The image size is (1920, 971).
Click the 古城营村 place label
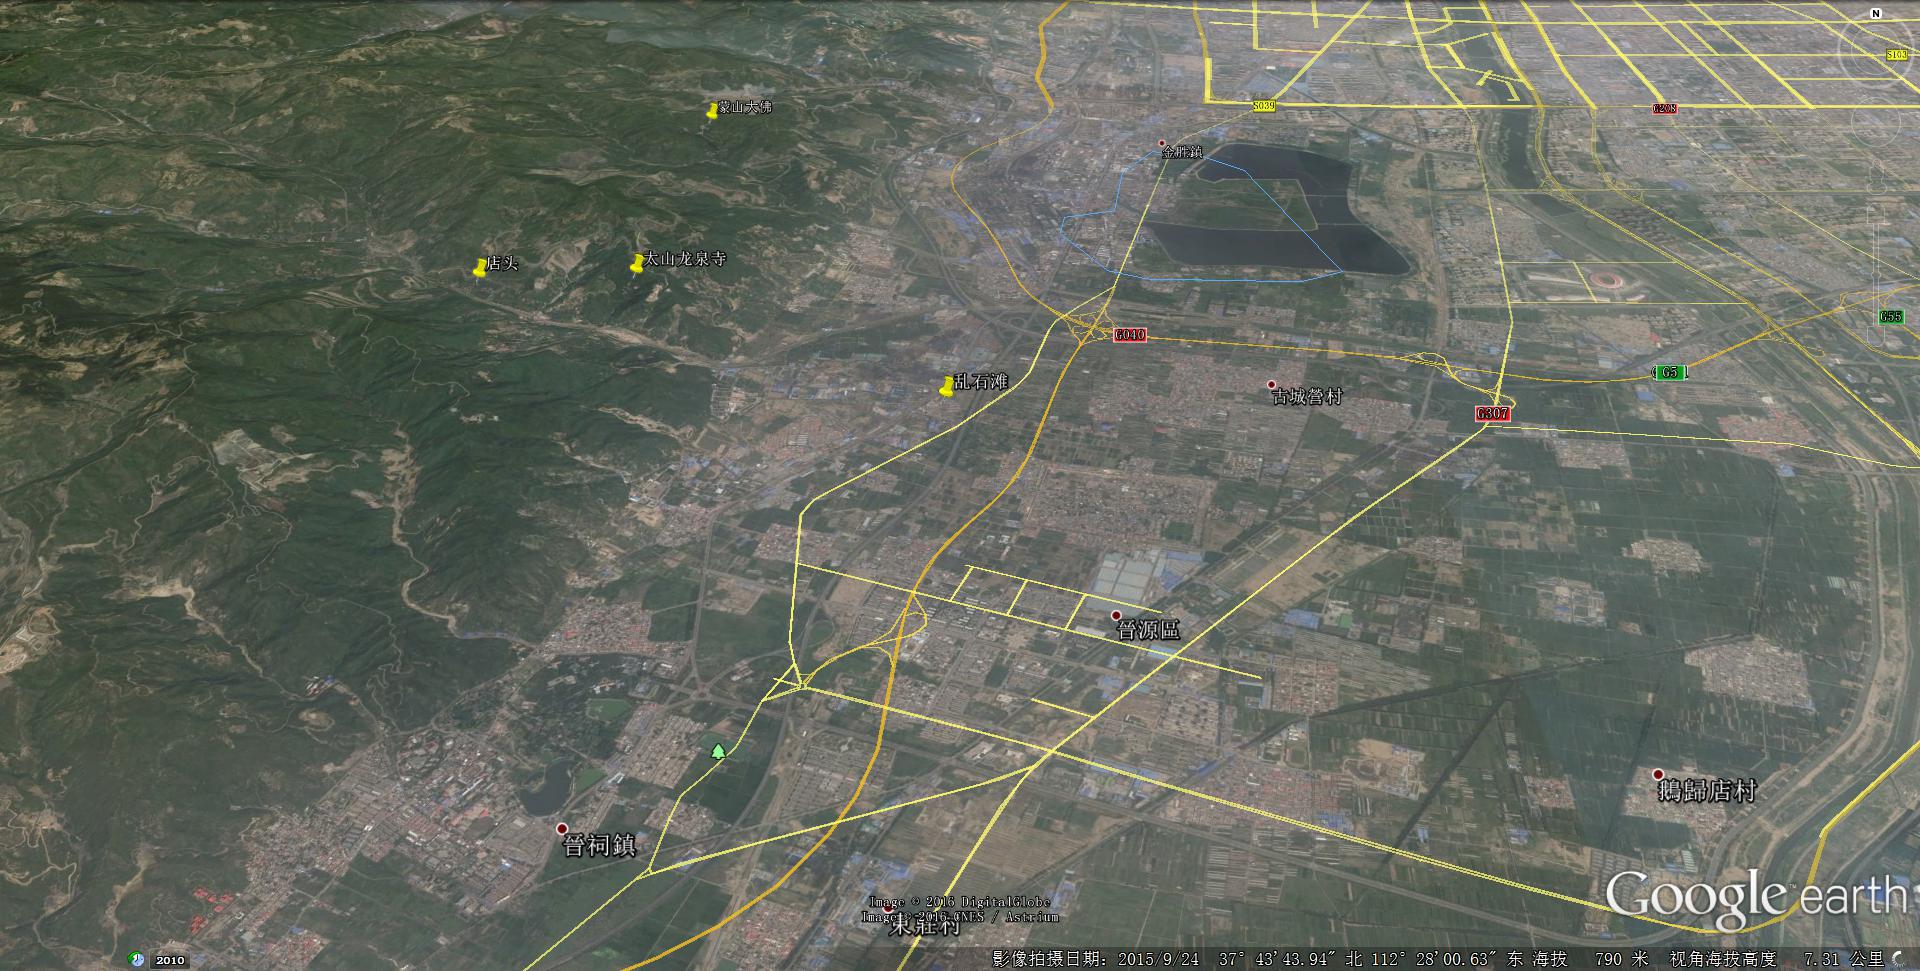1307,397
